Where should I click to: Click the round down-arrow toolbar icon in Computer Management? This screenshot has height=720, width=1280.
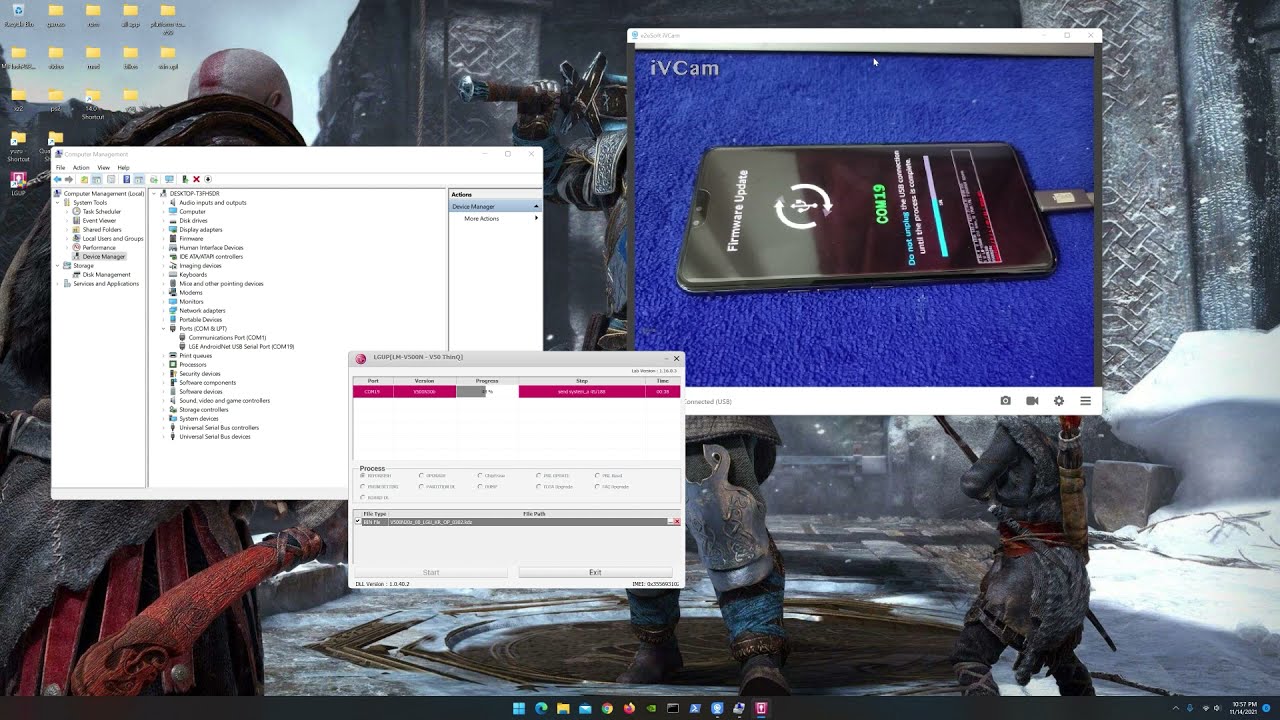(208, 179)
